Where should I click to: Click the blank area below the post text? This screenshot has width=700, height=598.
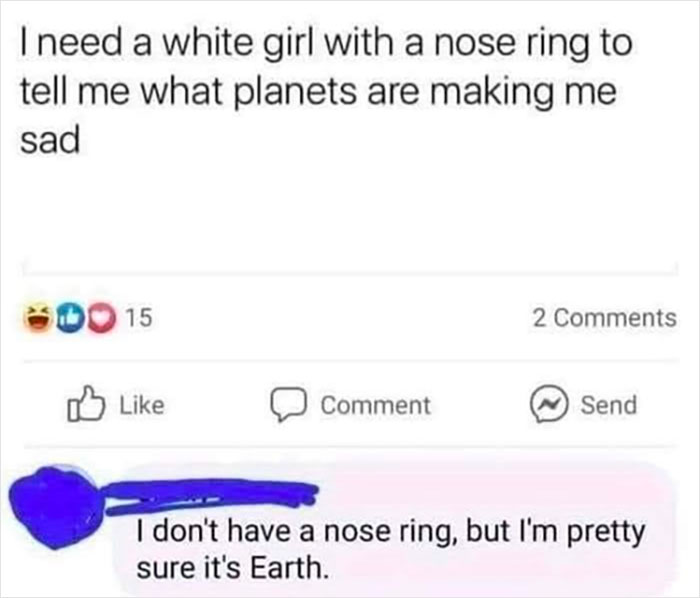(350, 210)
